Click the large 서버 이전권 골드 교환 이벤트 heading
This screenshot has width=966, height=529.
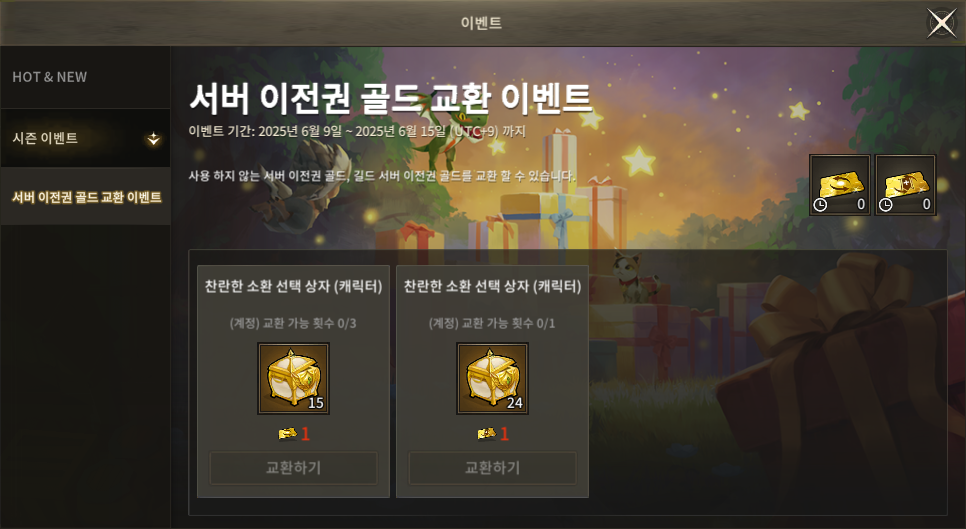tap(390, 99)
